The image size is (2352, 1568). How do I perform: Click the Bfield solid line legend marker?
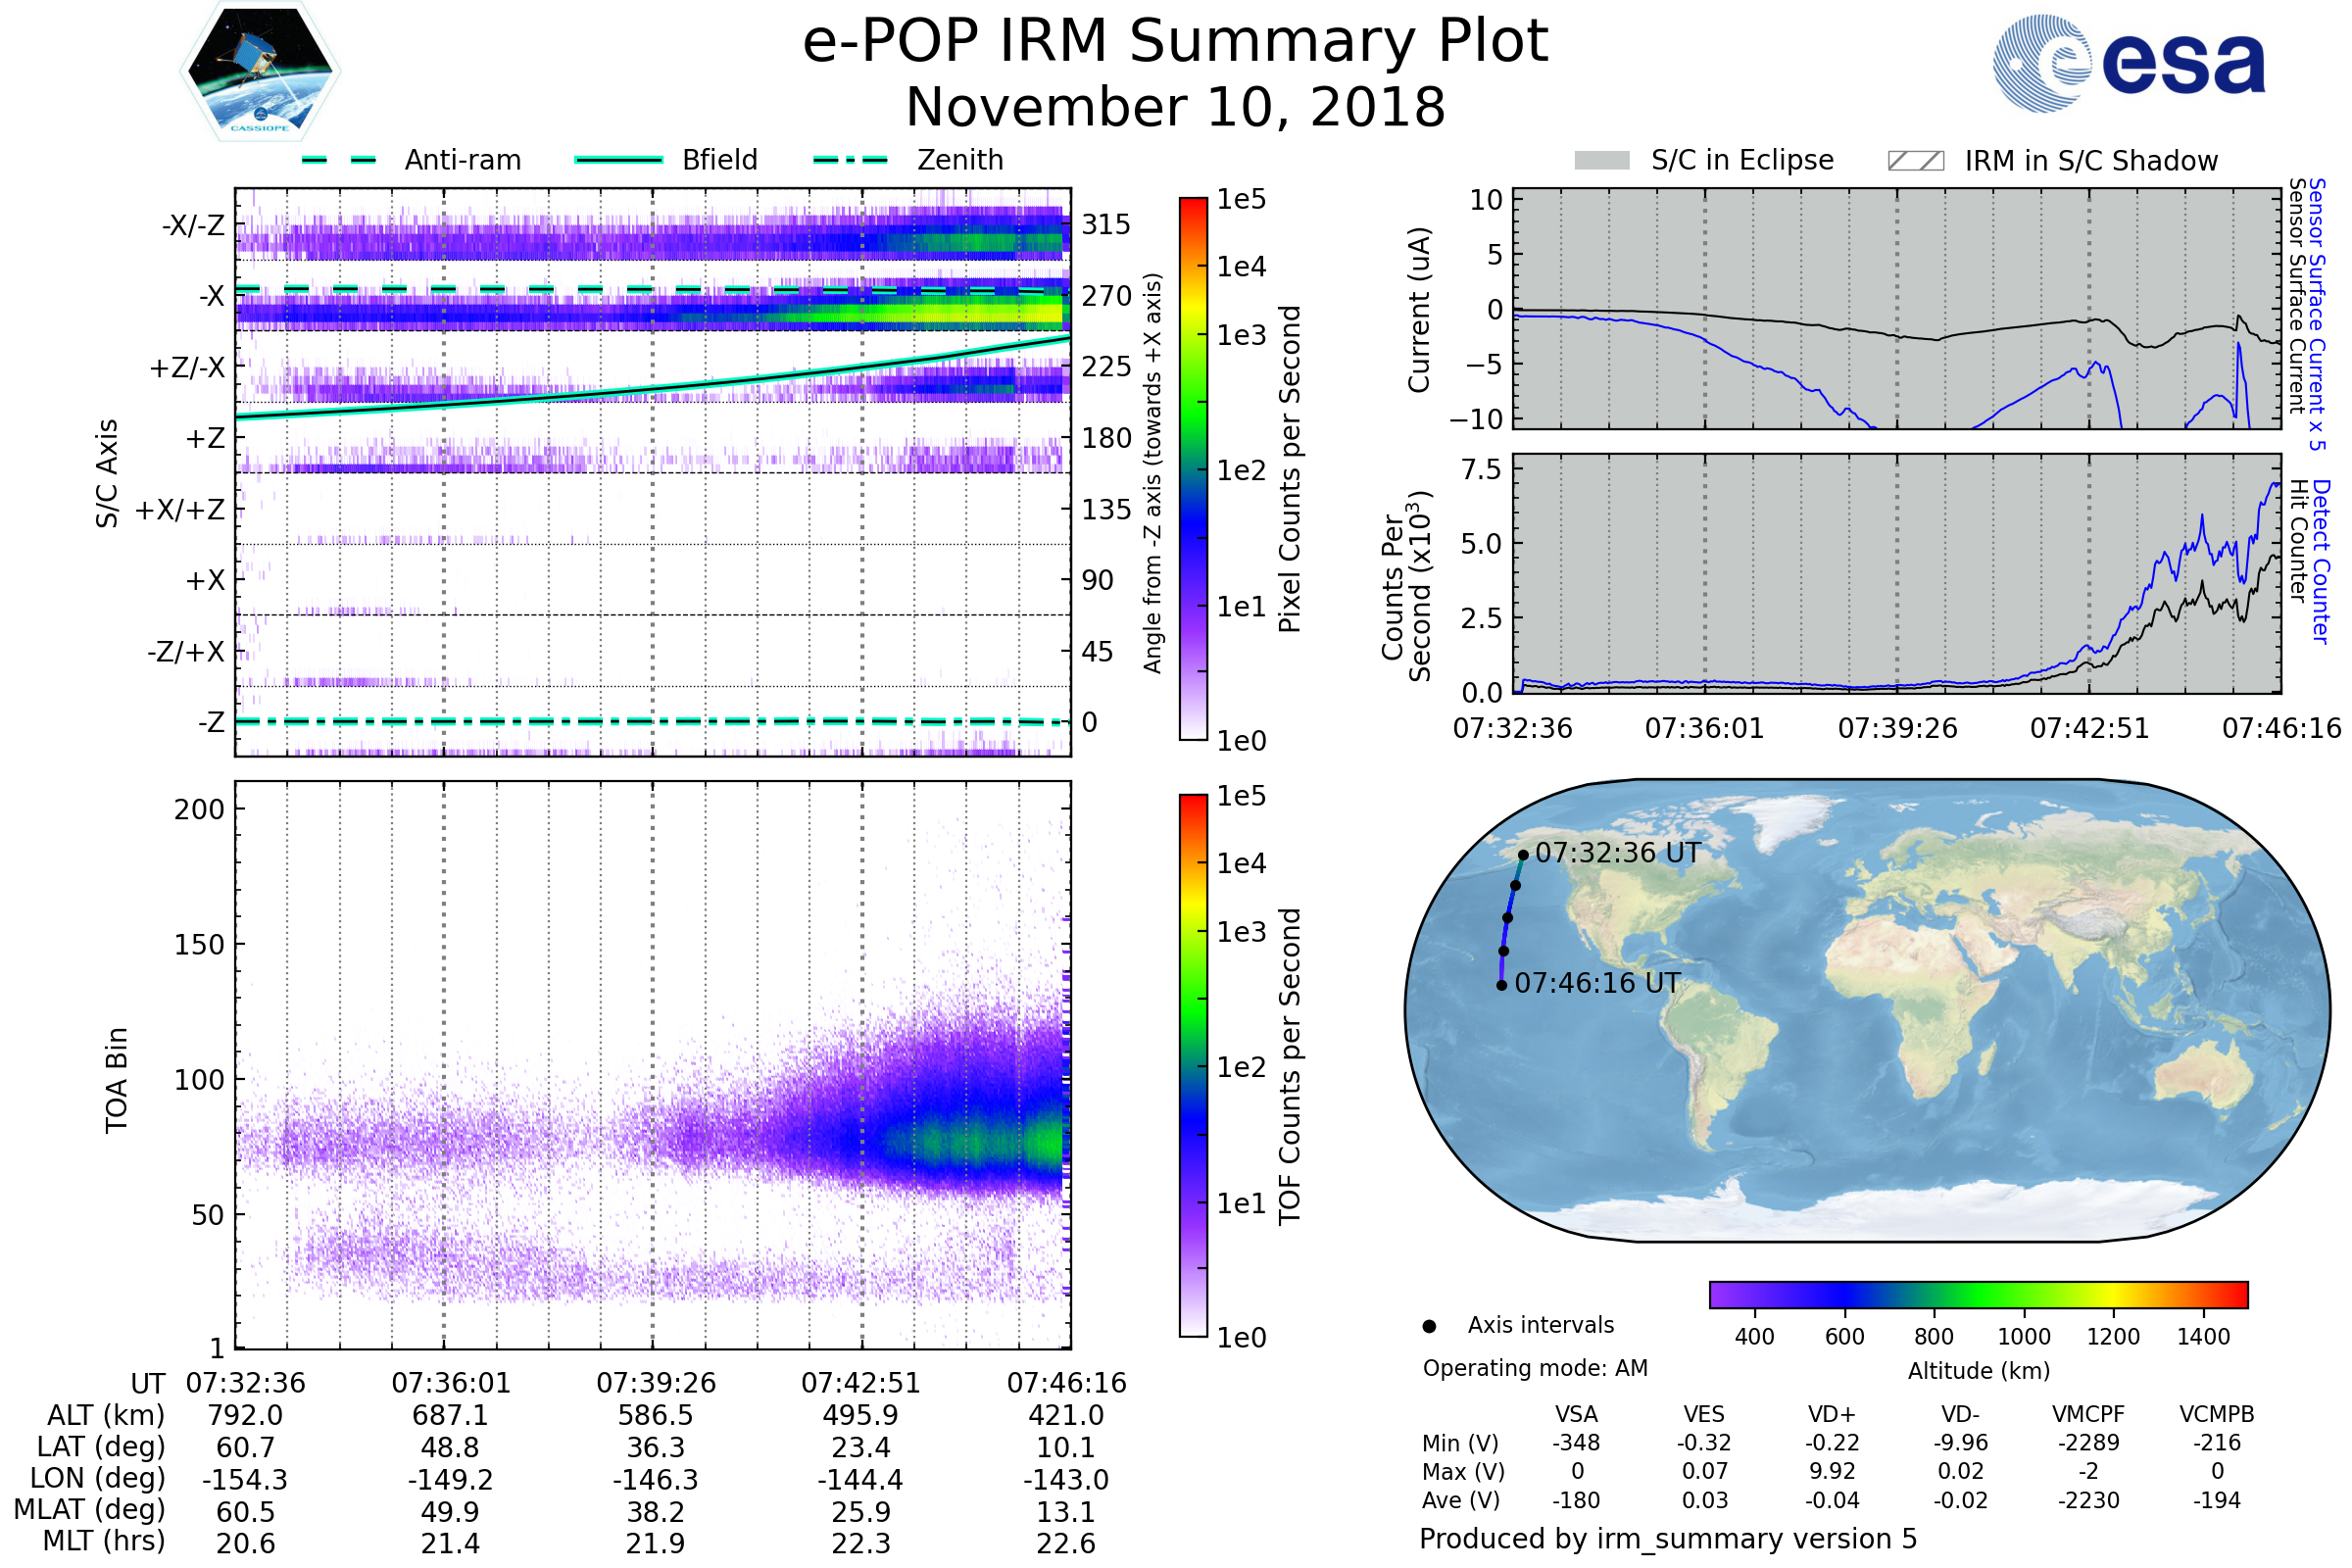point(618,160)
